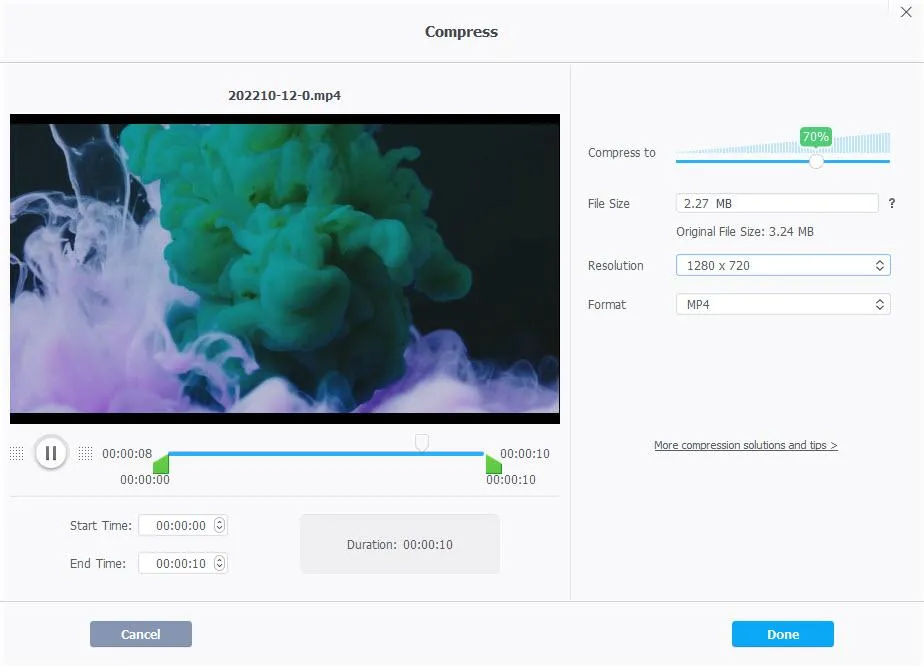Click the playhead marker above the trim bar
The height and width of the screenshot is (666, 924).
(x=422, y=441)
